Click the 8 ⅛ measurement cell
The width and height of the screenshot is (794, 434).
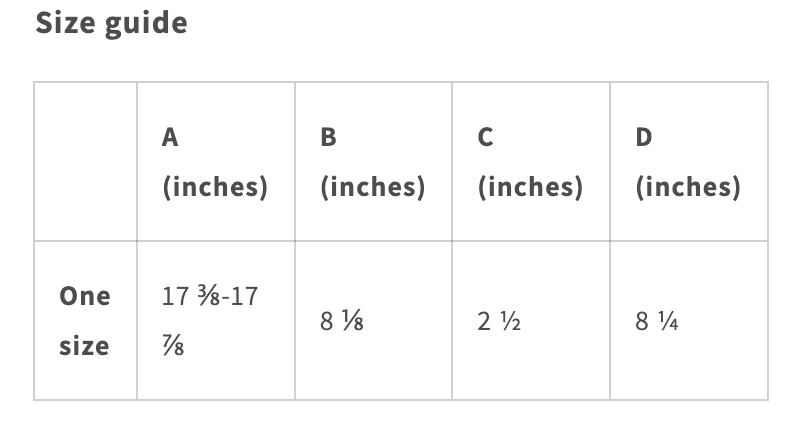373,321
